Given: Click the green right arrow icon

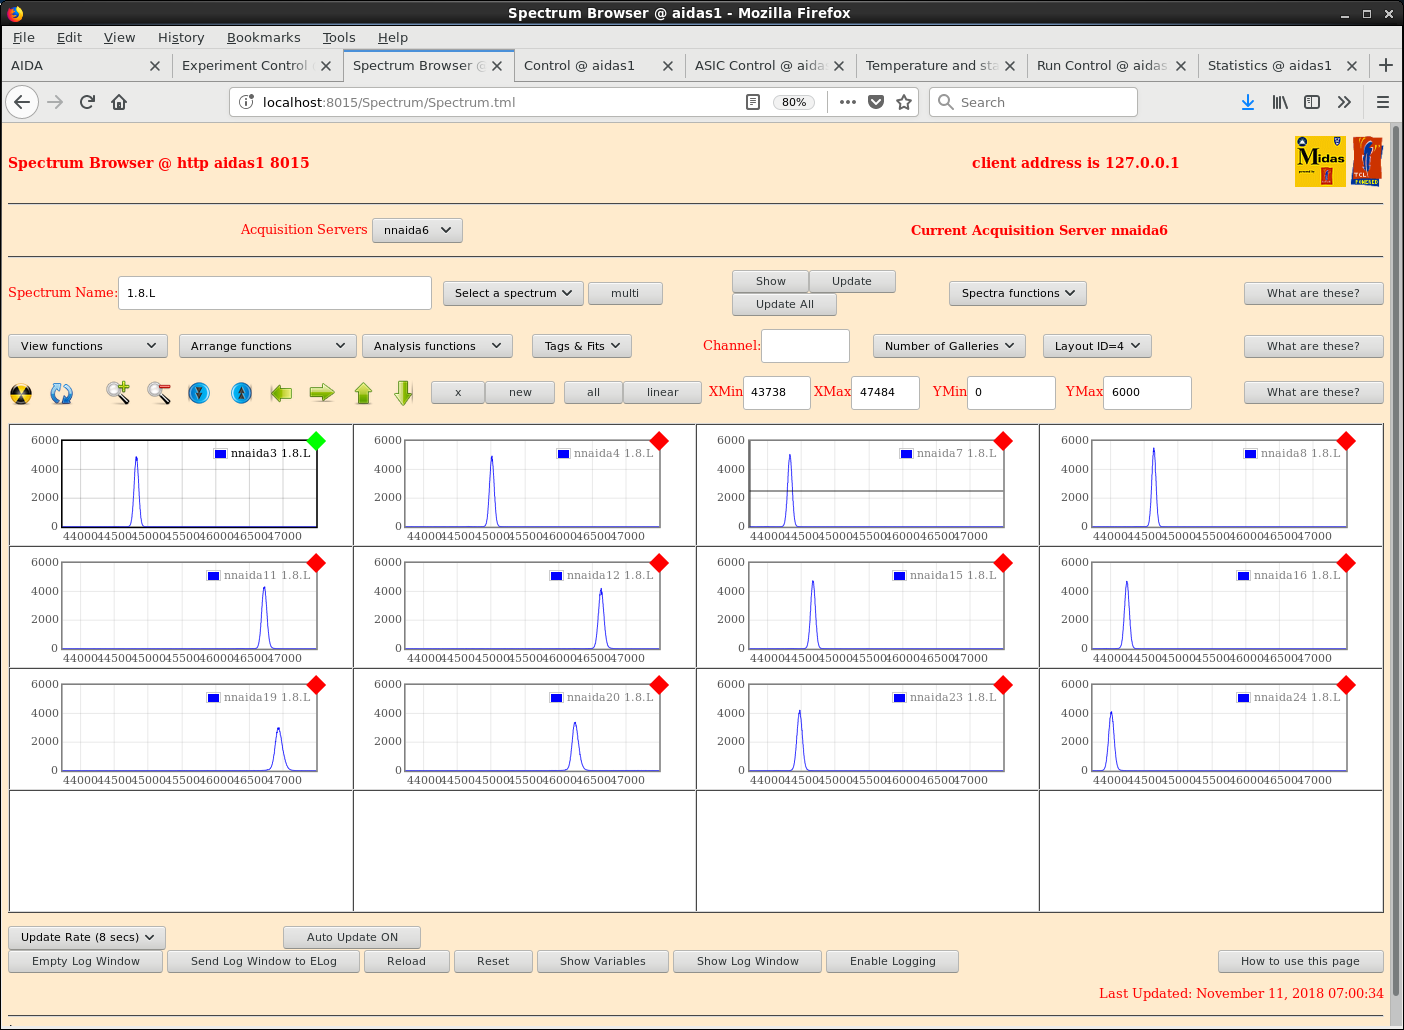Looking at the screenshot, I should [322, 393].
